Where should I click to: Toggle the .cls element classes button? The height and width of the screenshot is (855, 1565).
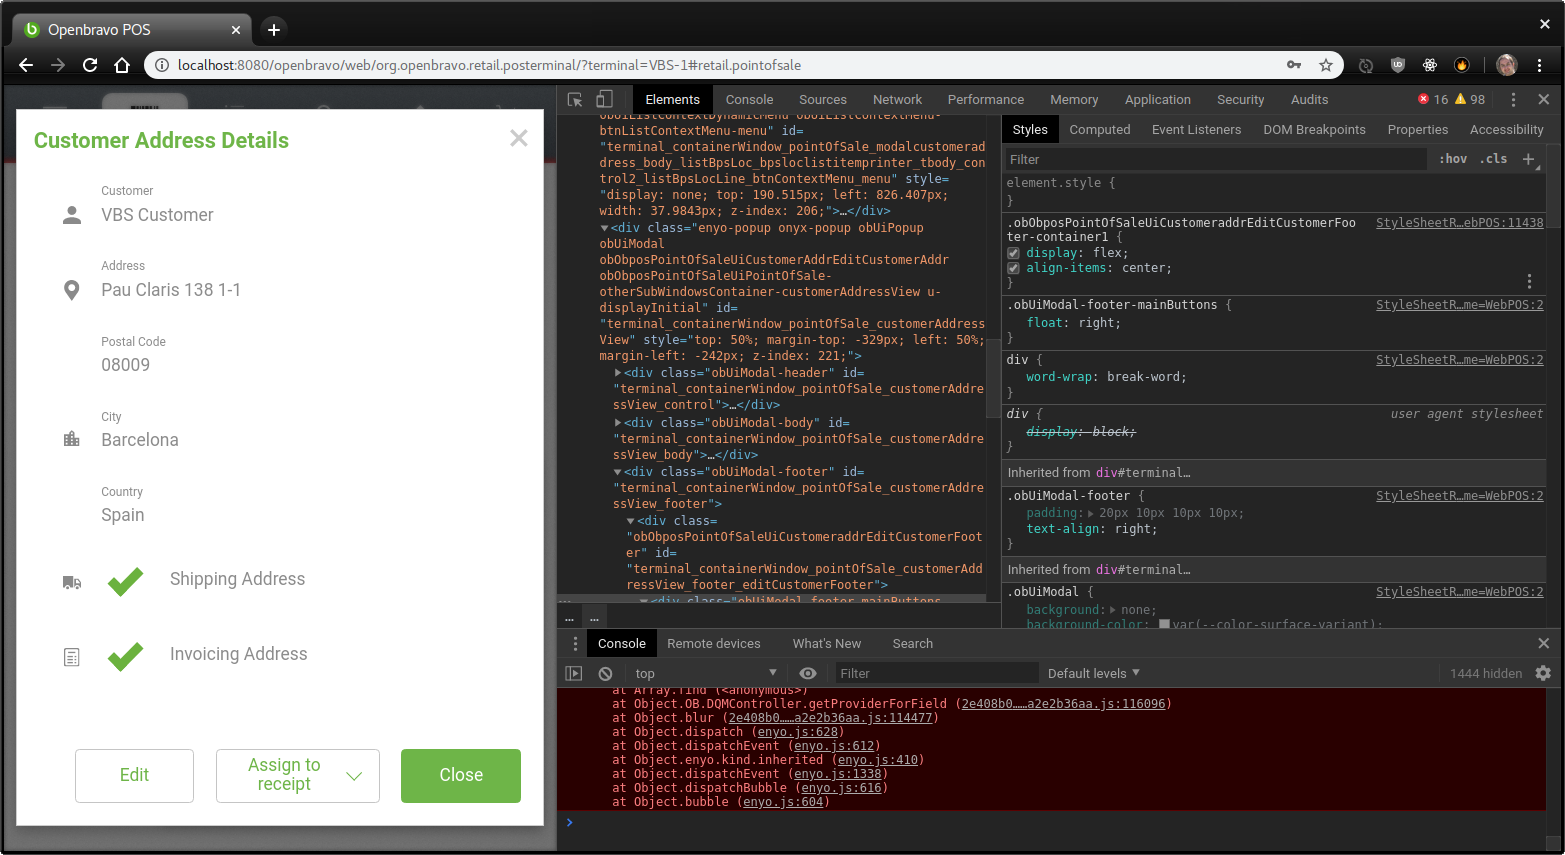point(1494,159)
